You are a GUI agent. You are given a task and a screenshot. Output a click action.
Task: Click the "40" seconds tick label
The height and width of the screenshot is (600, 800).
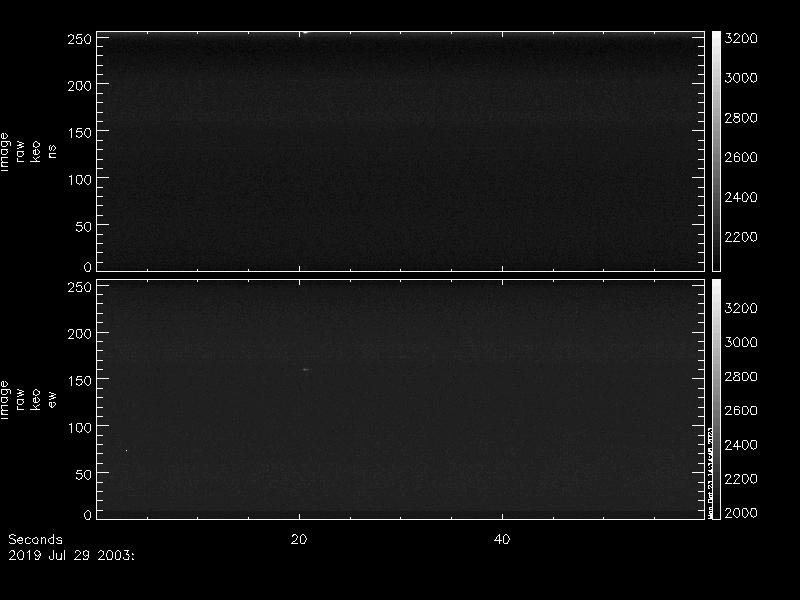[x=502, y=539]
